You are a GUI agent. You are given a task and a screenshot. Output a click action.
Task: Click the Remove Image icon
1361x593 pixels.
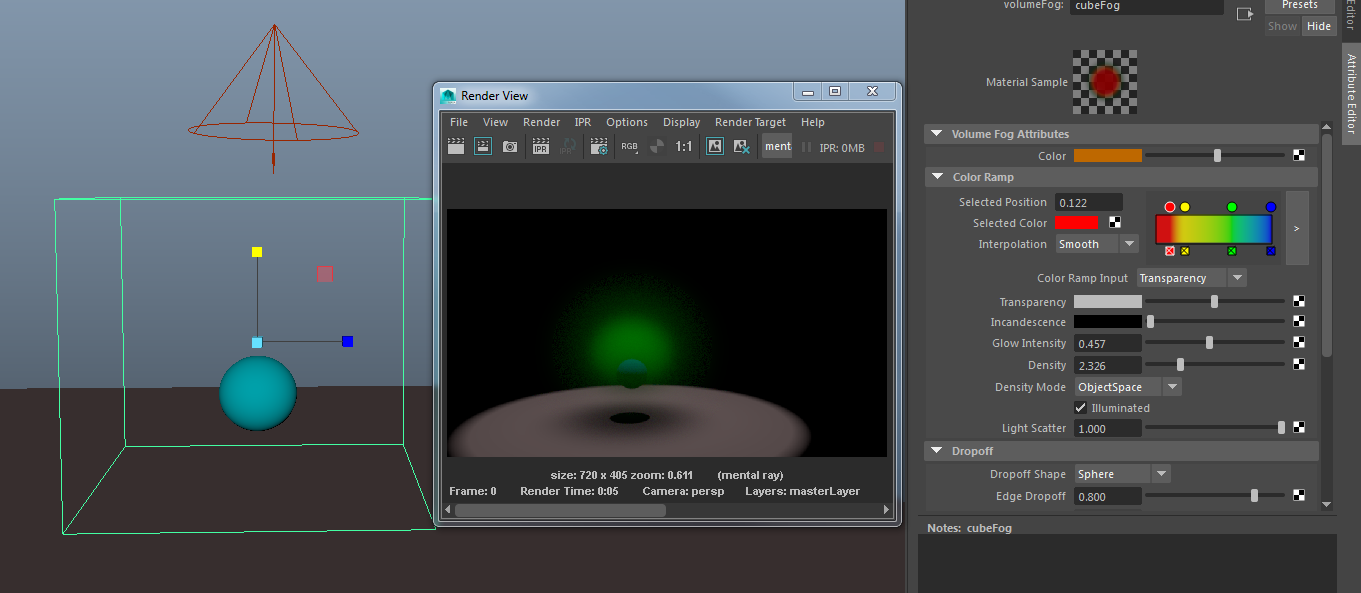click(x=742, y=146)
